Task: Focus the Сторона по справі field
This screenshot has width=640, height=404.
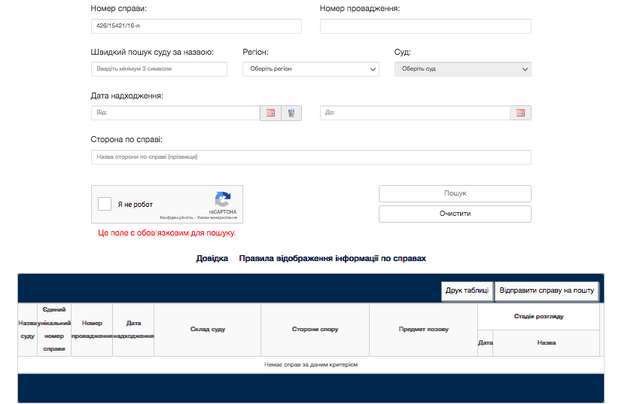Action: coord(310,157)
